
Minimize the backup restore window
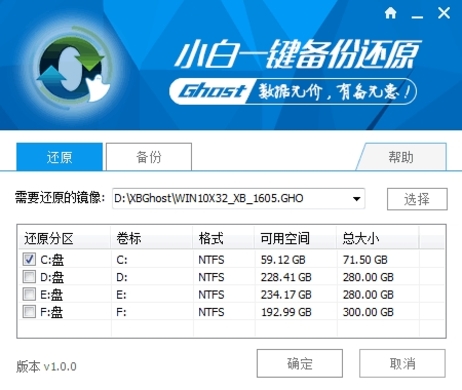[417, 17]
